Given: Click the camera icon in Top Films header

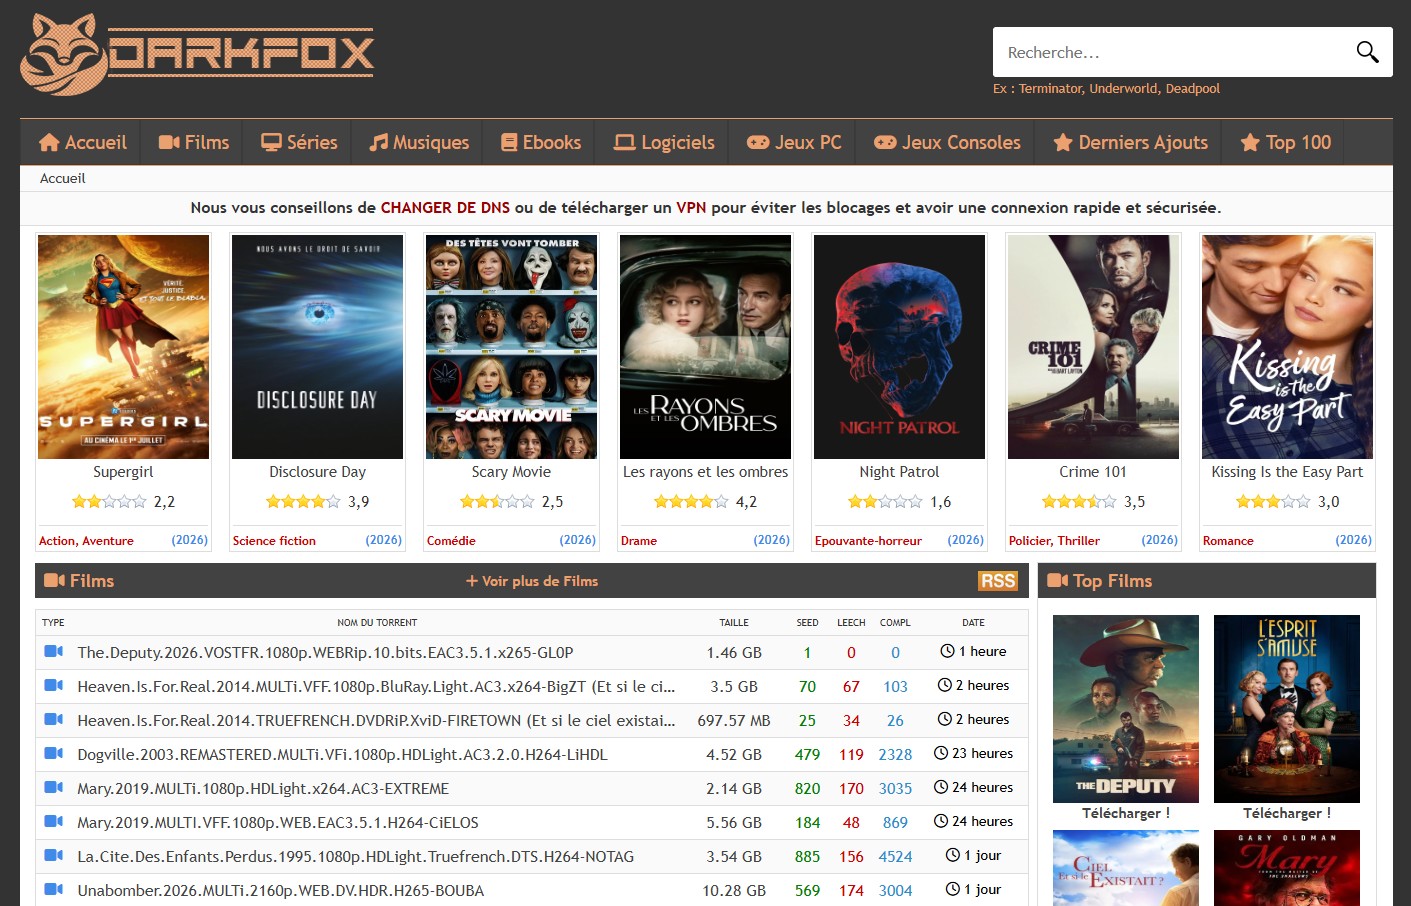Looking at the screenshot, I should pos(1058,580).
